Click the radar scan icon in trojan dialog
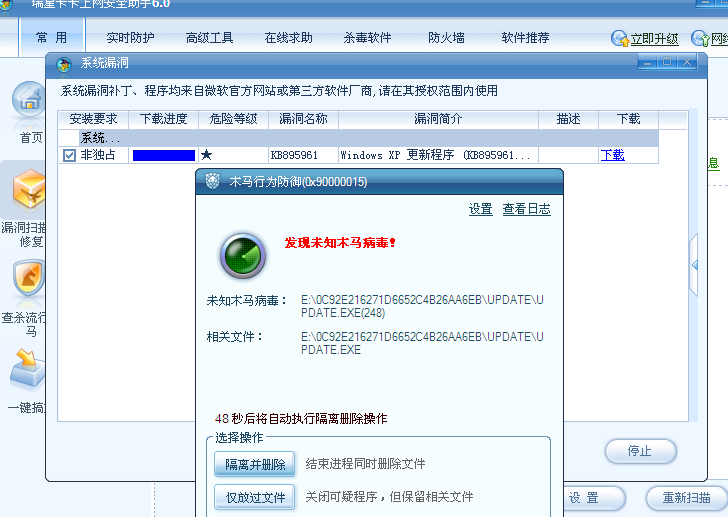Image resolution: width=728 pixels, height=517 pixels. click(243, 256)
